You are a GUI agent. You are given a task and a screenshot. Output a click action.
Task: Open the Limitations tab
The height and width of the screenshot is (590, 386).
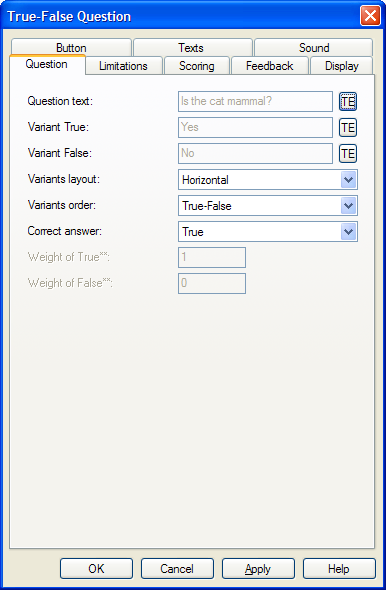124,66
